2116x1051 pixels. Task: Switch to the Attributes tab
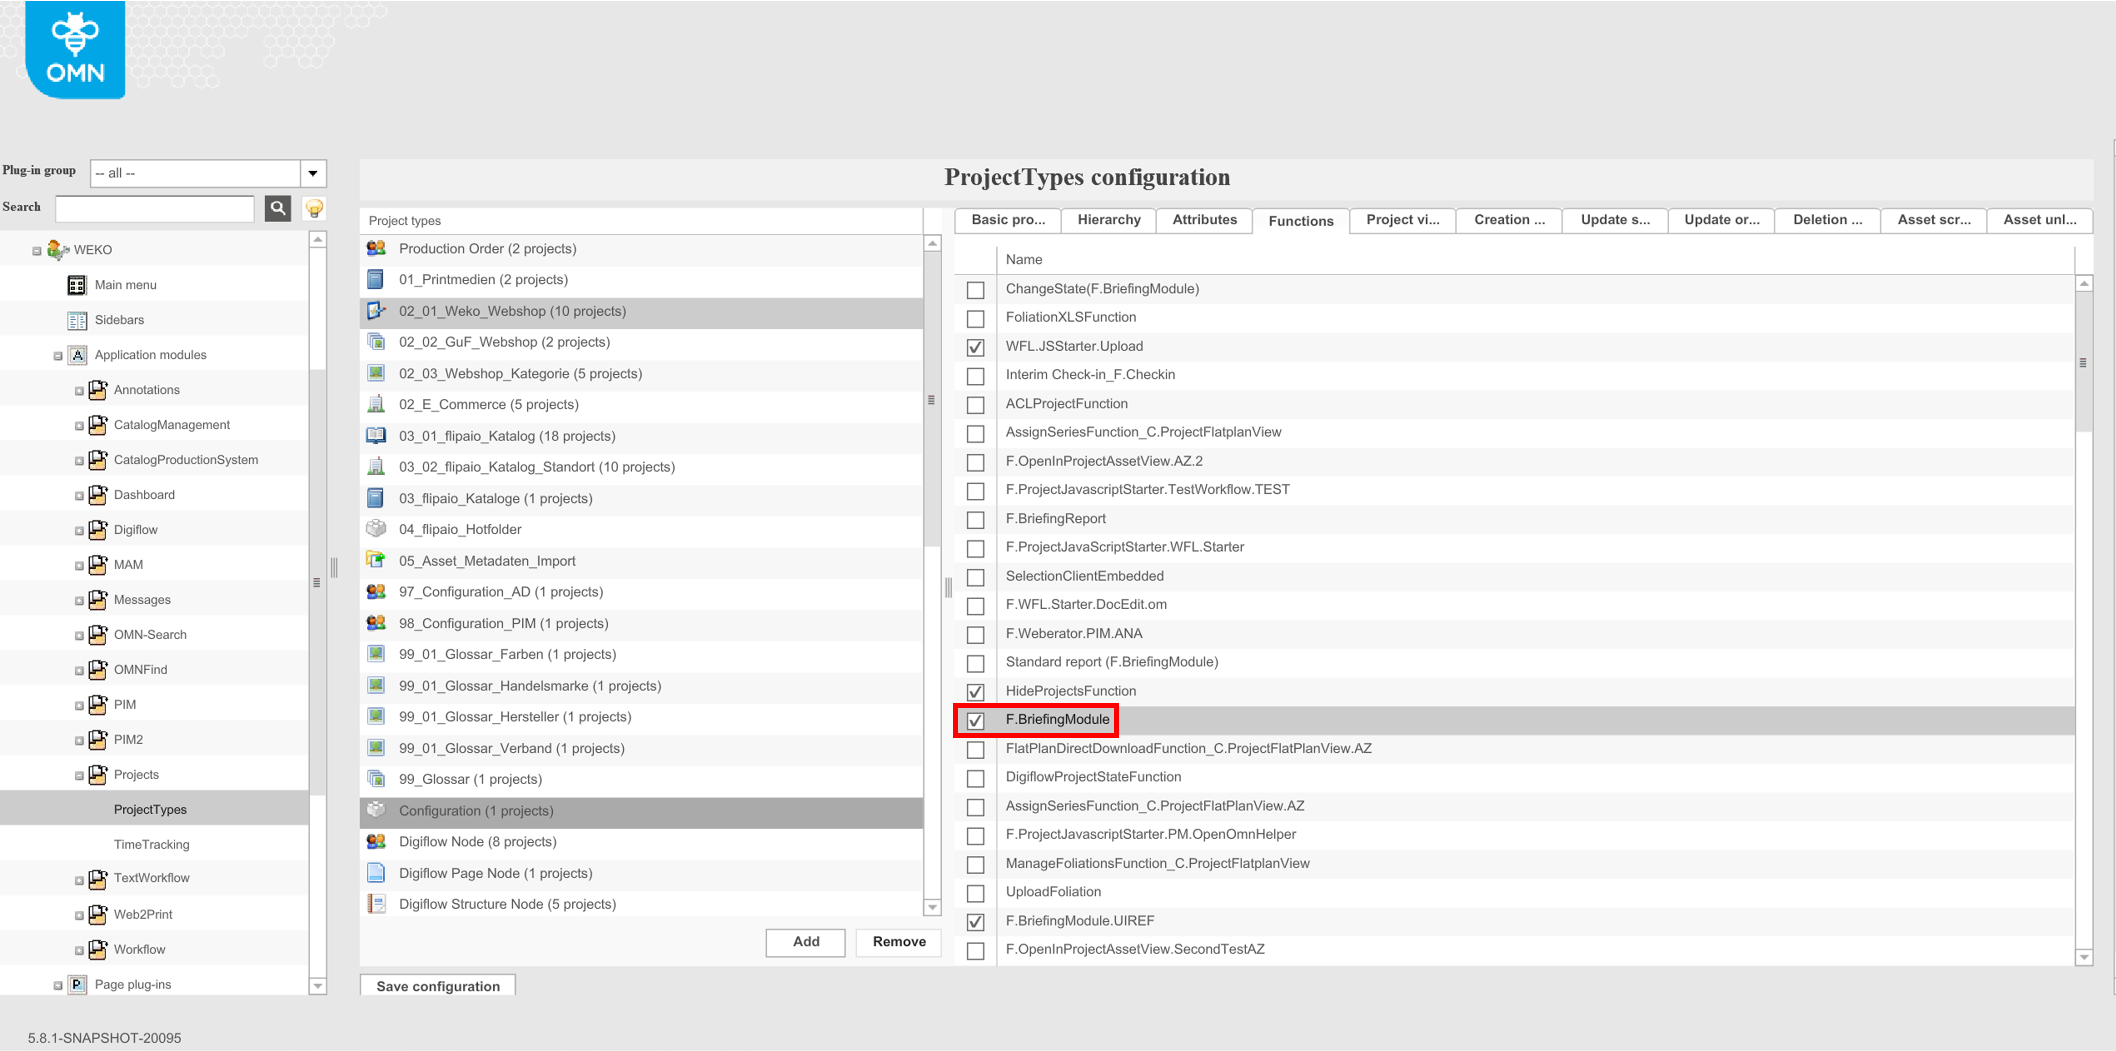tap(1203, 220)
